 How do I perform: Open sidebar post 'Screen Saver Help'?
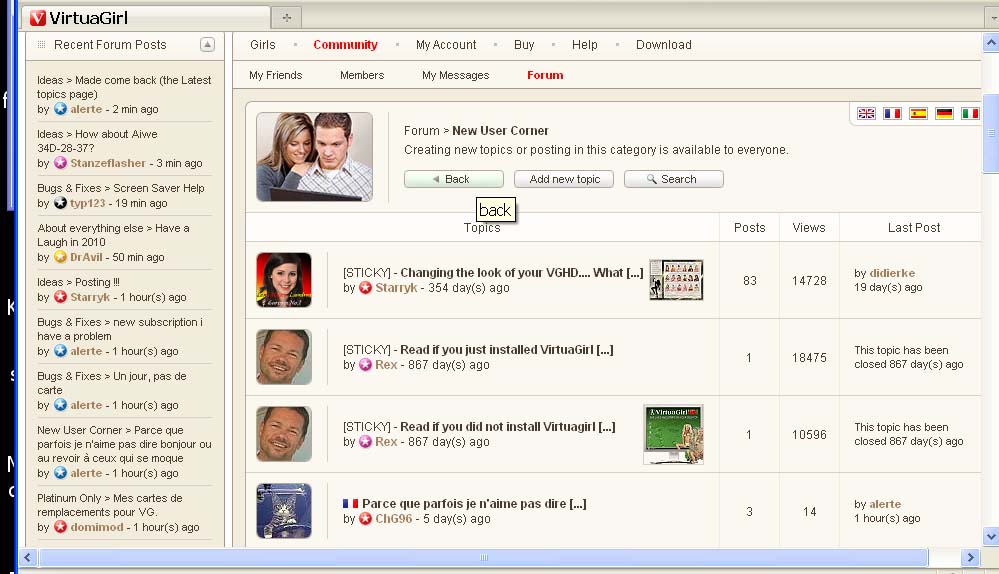[x=120, y=188]
